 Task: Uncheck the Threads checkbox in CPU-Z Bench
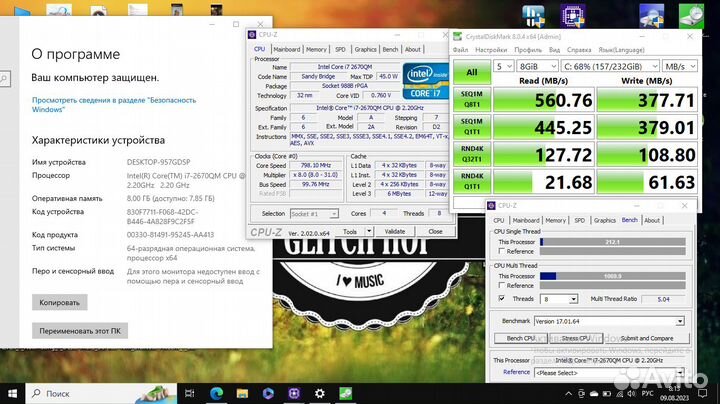501,298
